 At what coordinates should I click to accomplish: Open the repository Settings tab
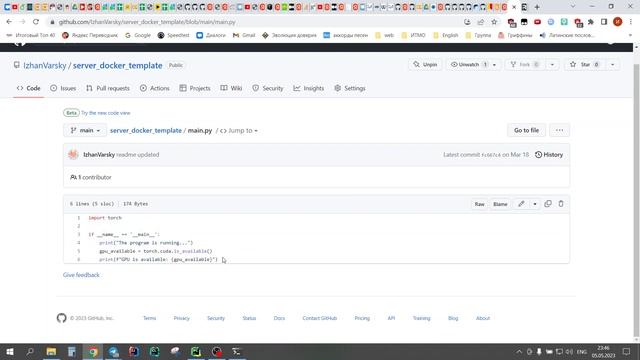coord(350,88)
